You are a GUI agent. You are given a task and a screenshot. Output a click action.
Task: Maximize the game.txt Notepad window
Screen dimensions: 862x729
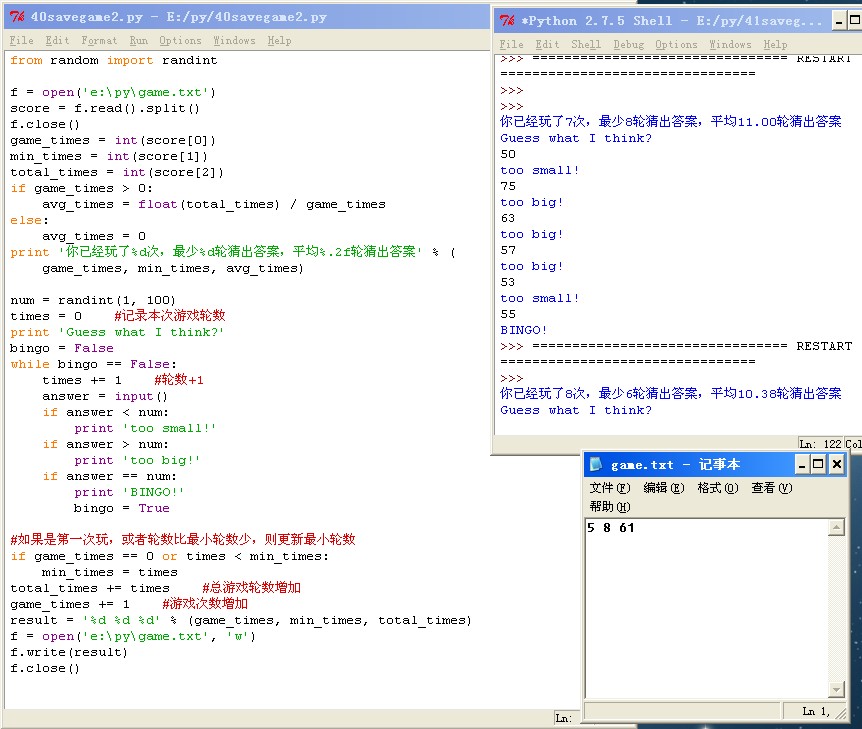click(x=818, y=464)
